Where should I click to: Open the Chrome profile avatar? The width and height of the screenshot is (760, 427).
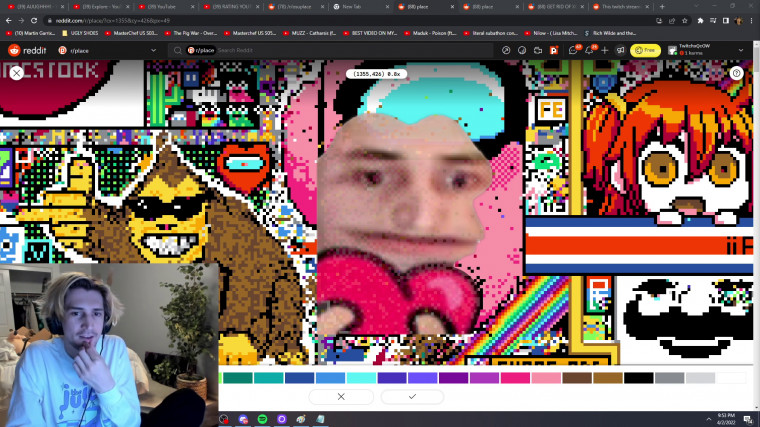(x=738, y=21)
